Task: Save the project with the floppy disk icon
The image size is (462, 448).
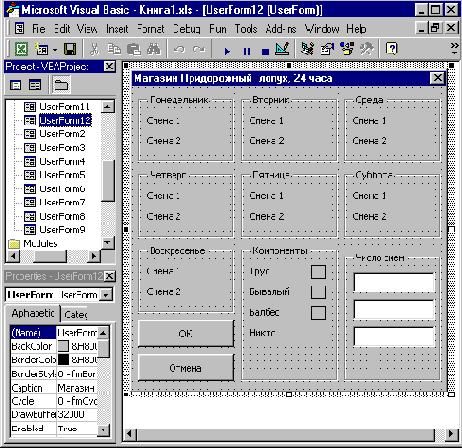Action: 70,49
